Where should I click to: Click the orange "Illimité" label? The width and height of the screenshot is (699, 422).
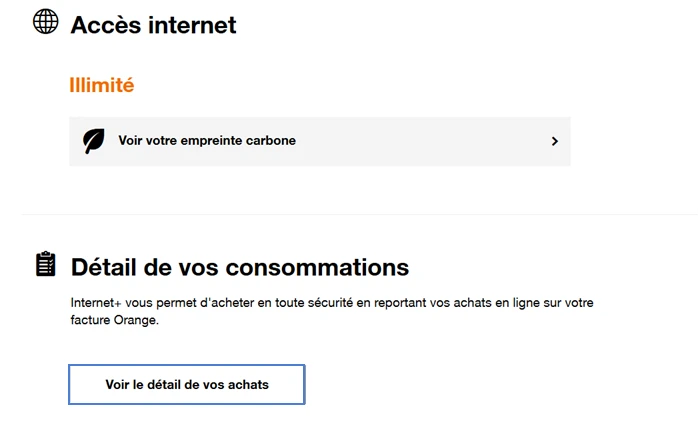(101, 85)
